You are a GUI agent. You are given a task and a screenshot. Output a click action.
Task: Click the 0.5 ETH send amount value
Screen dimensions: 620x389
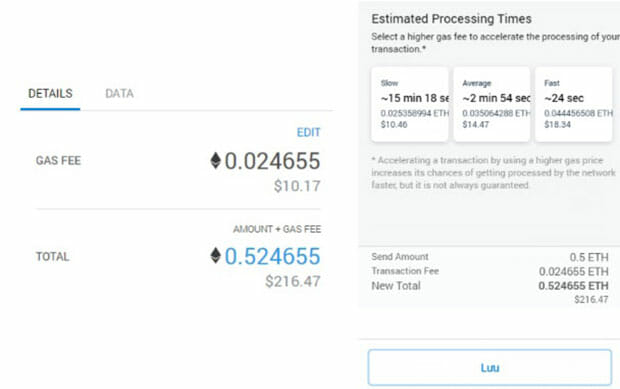coord(589,257)
